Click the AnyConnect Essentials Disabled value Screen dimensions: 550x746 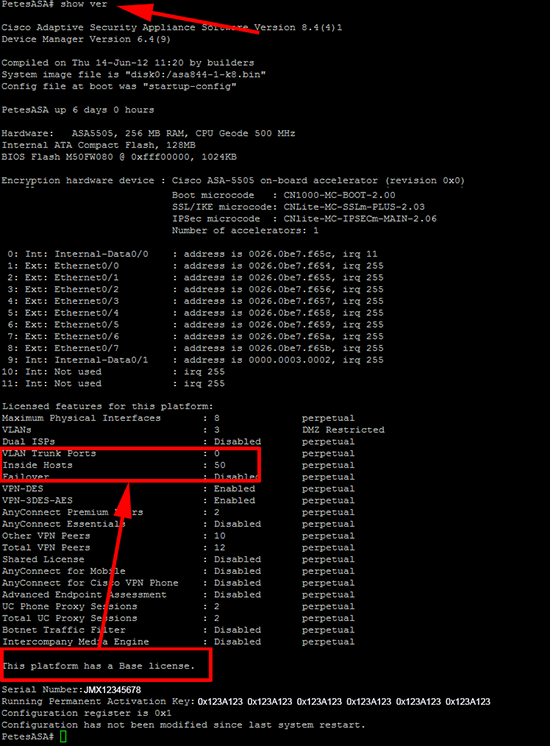click(237, 524)
